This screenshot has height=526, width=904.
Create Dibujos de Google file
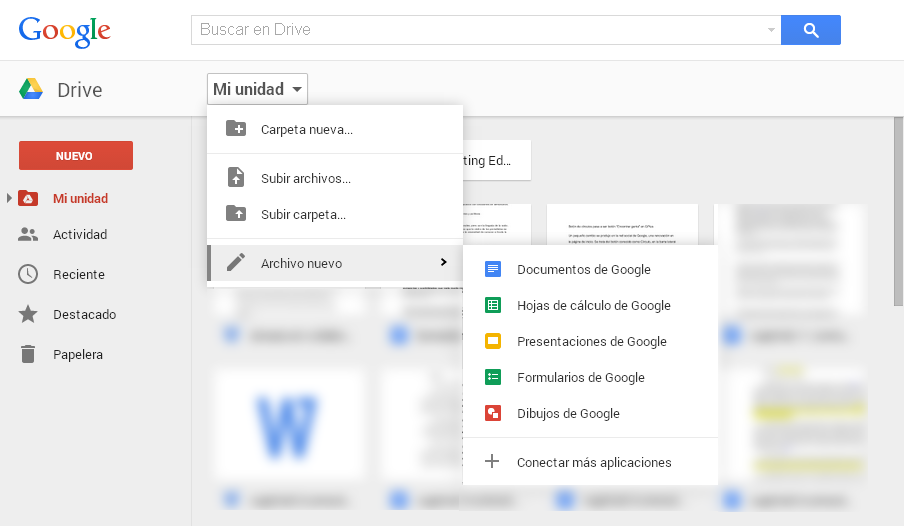[x=590, y=414]
